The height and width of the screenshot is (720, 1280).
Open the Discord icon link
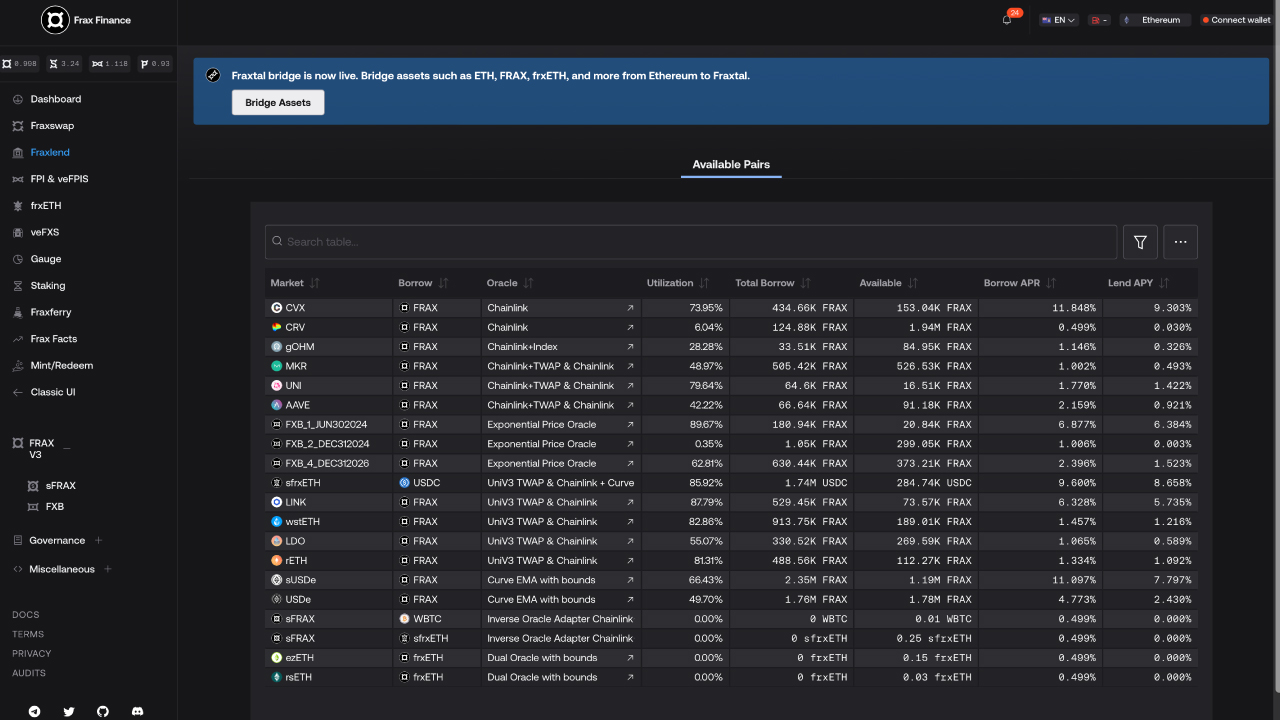(x=137, y=711)
